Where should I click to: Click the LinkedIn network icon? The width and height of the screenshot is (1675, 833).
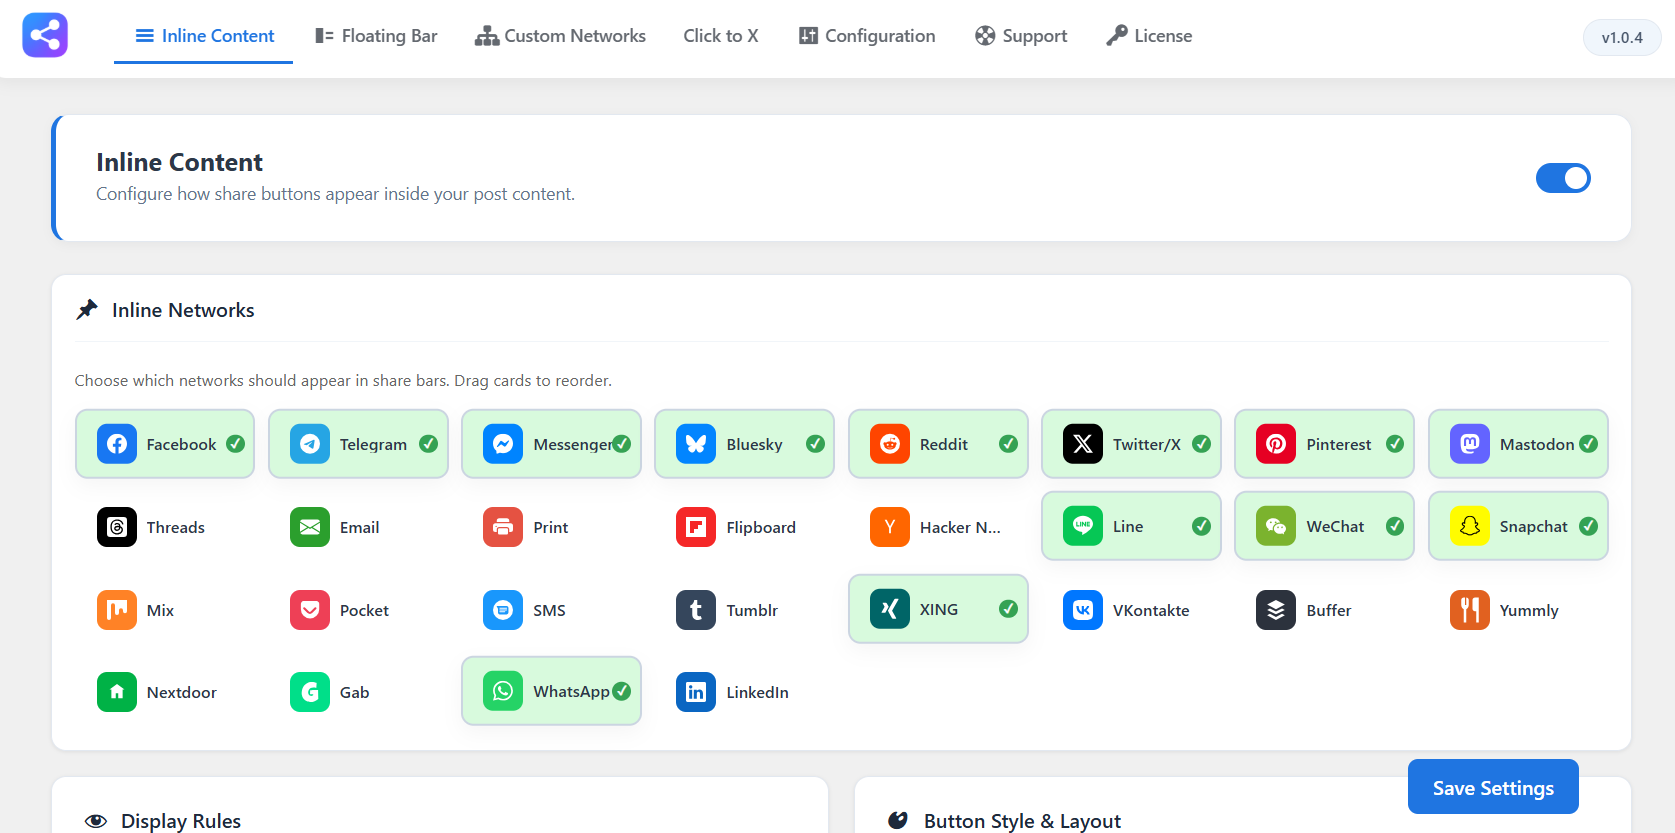[x=696, y=692]
